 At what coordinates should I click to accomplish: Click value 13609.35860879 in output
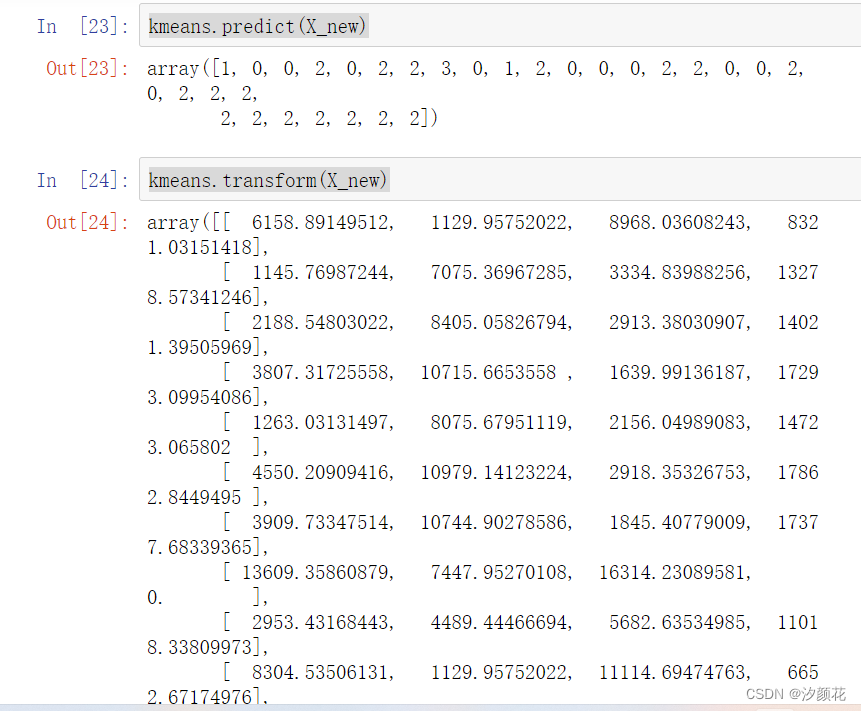pyautogui.click(x=317, y=572)
